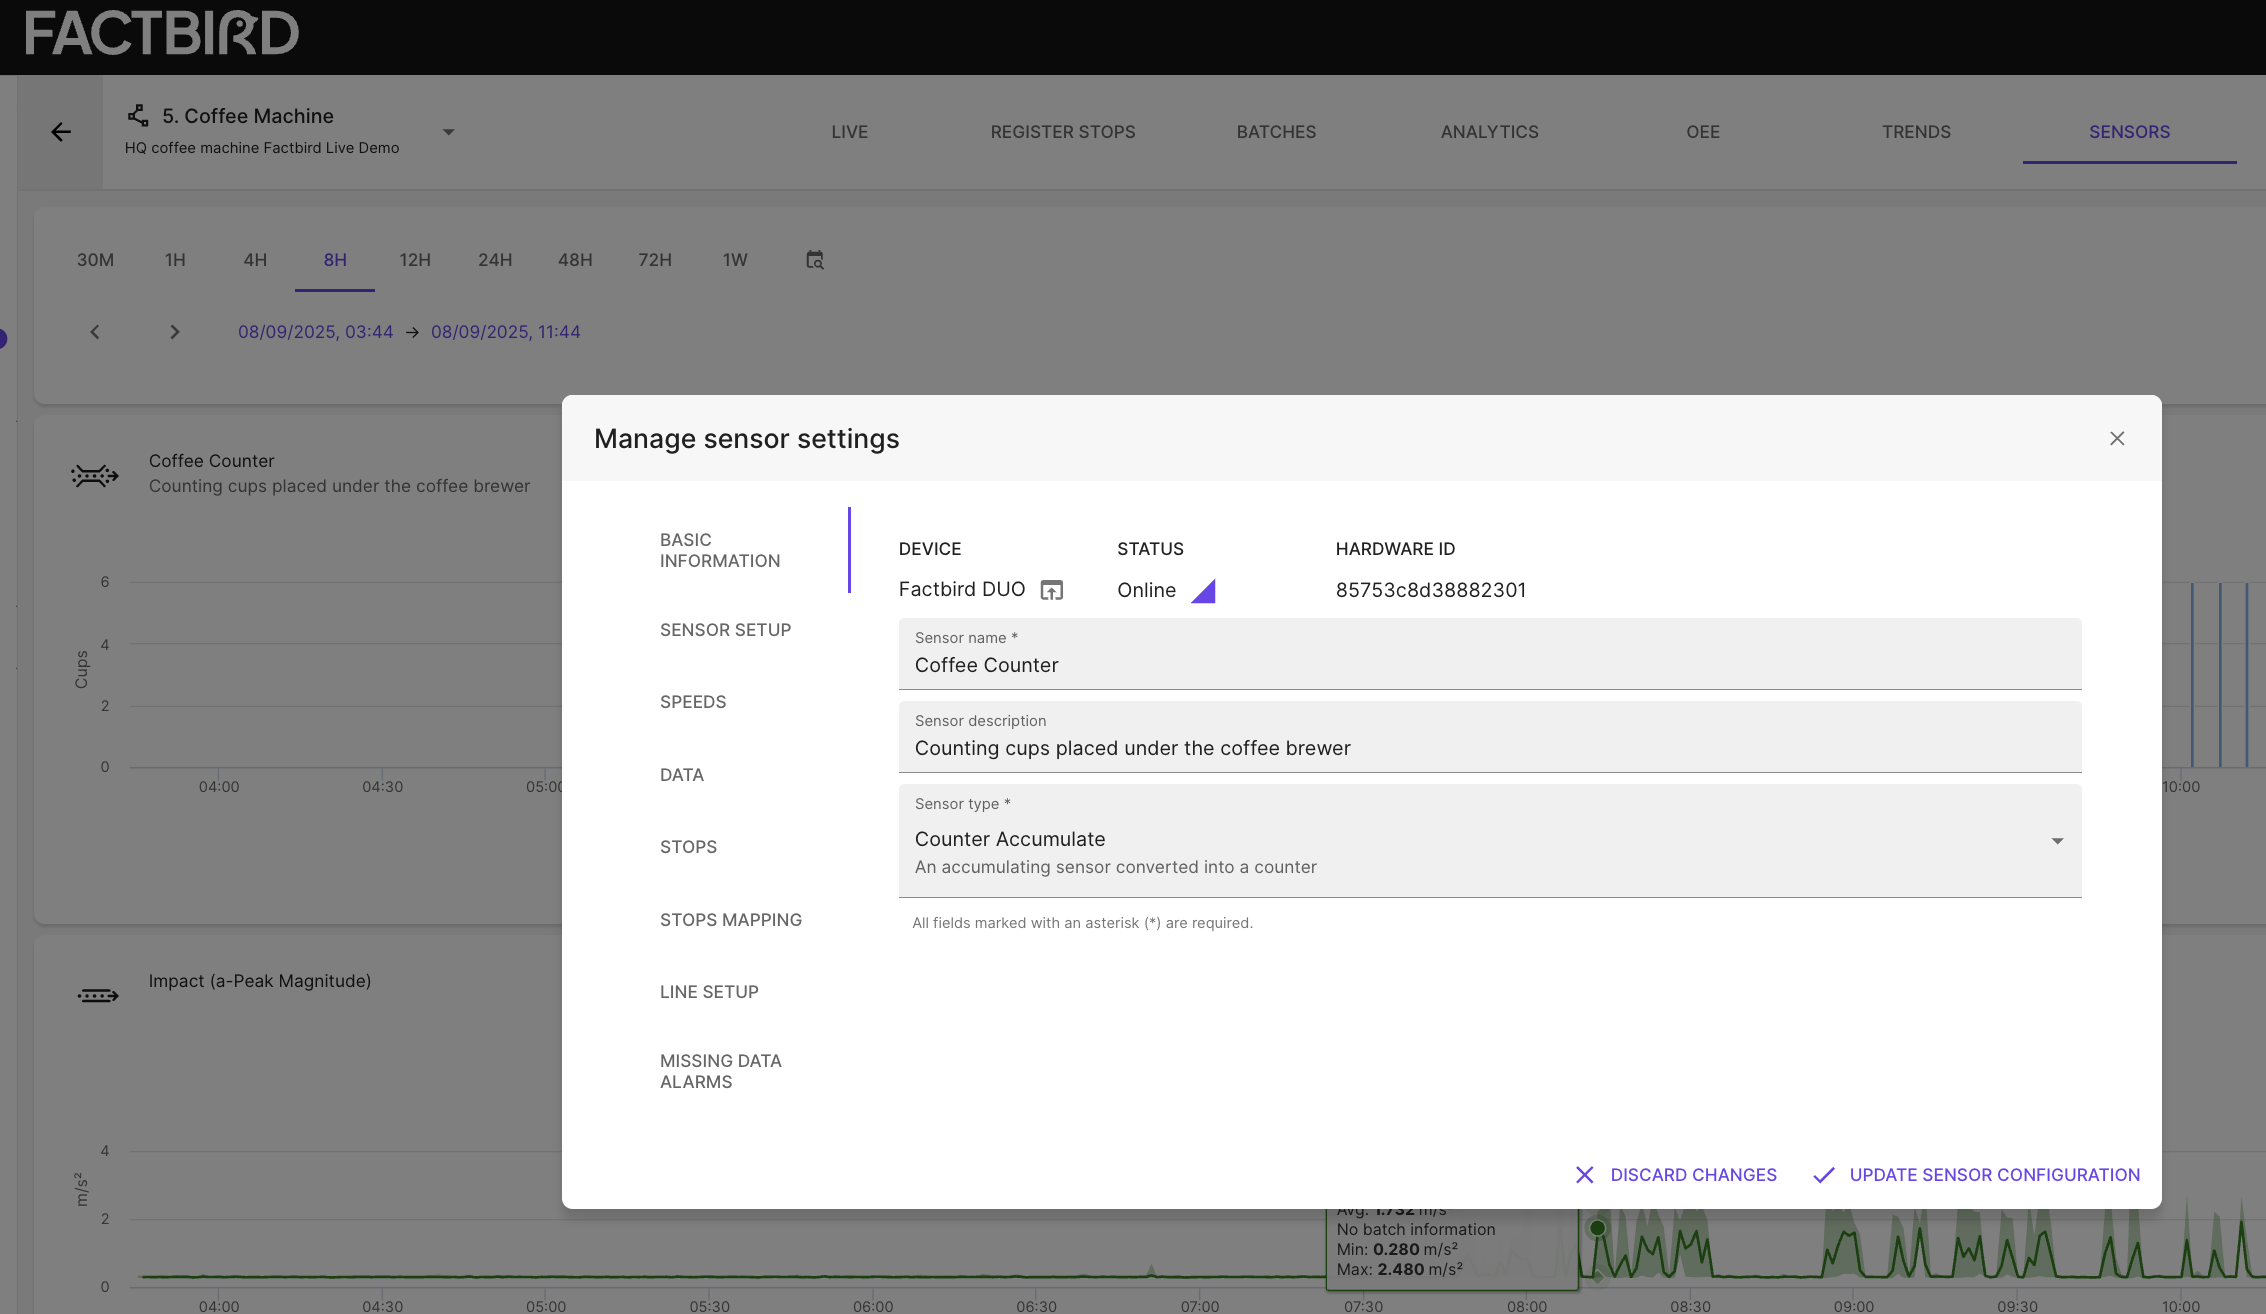The width and height of the screenshot is (2266, 1314).
Task: Open STOPS MAPPING settings section
Action: coord(731,920)
